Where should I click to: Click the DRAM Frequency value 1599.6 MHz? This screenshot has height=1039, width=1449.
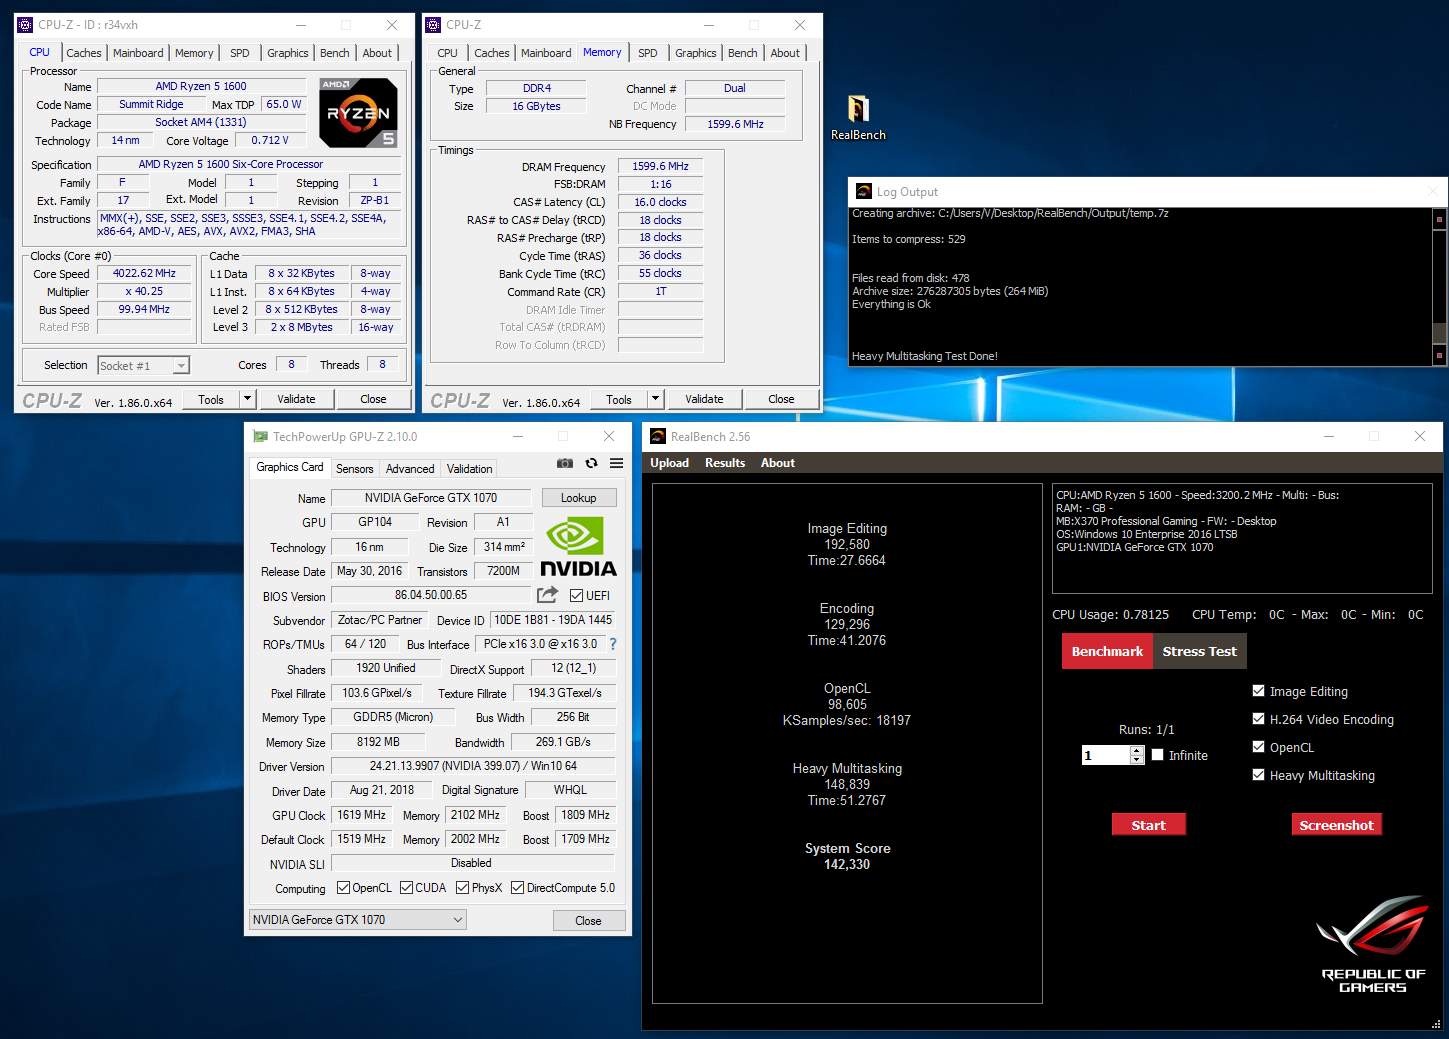pyautogui.click(x=660, y=166)
